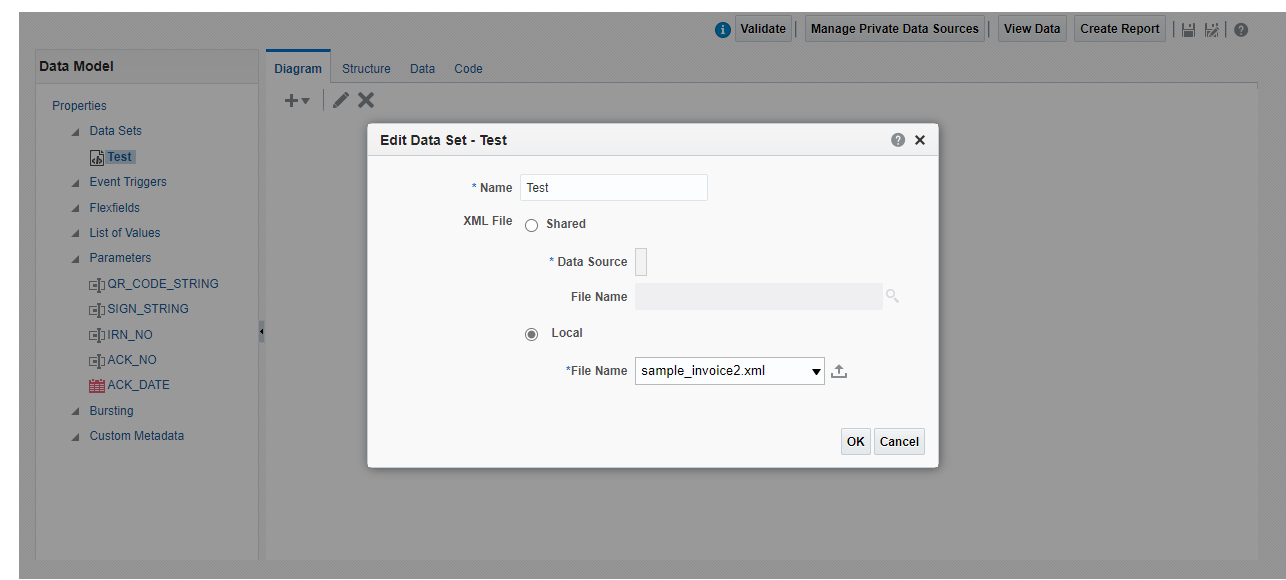The height and width of the screenshot is (580, 1286).
Task: Collapse the Data Sets tree node
Action: click(x=76, y=132)
